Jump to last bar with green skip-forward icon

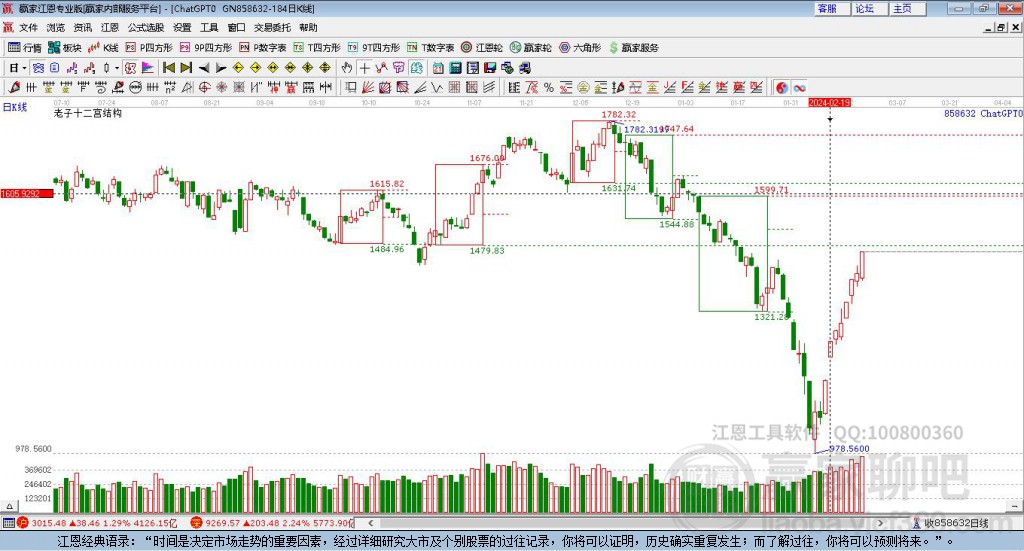[186, 68]
